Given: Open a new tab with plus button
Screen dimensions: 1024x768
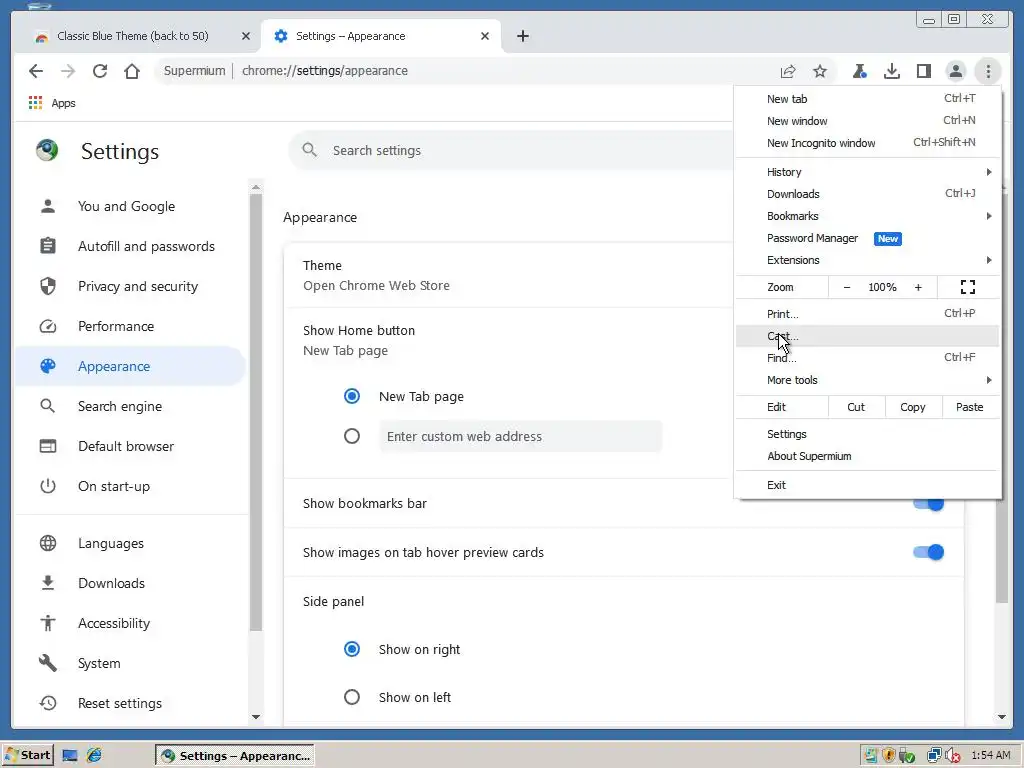Looking at the screenshot, I should pos(522,36).
